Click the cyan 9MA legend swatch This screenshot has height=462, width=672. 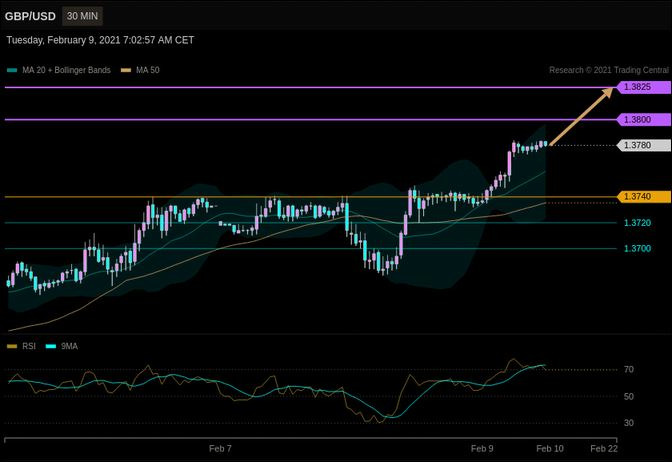click(51, 347)
